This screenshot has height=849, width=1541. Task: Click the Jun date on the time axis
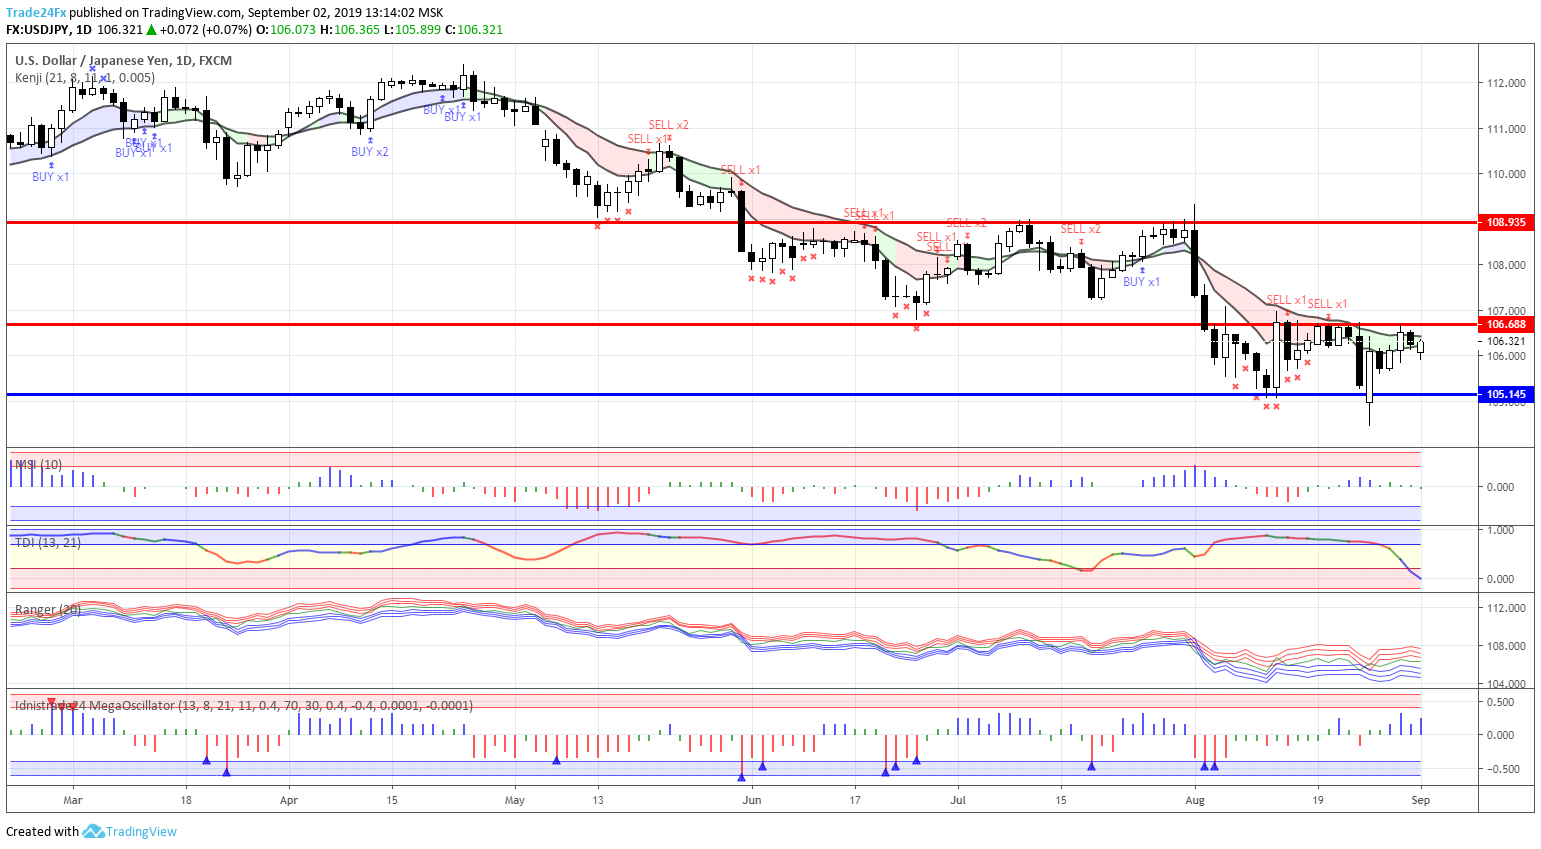[x=752, y=800]
